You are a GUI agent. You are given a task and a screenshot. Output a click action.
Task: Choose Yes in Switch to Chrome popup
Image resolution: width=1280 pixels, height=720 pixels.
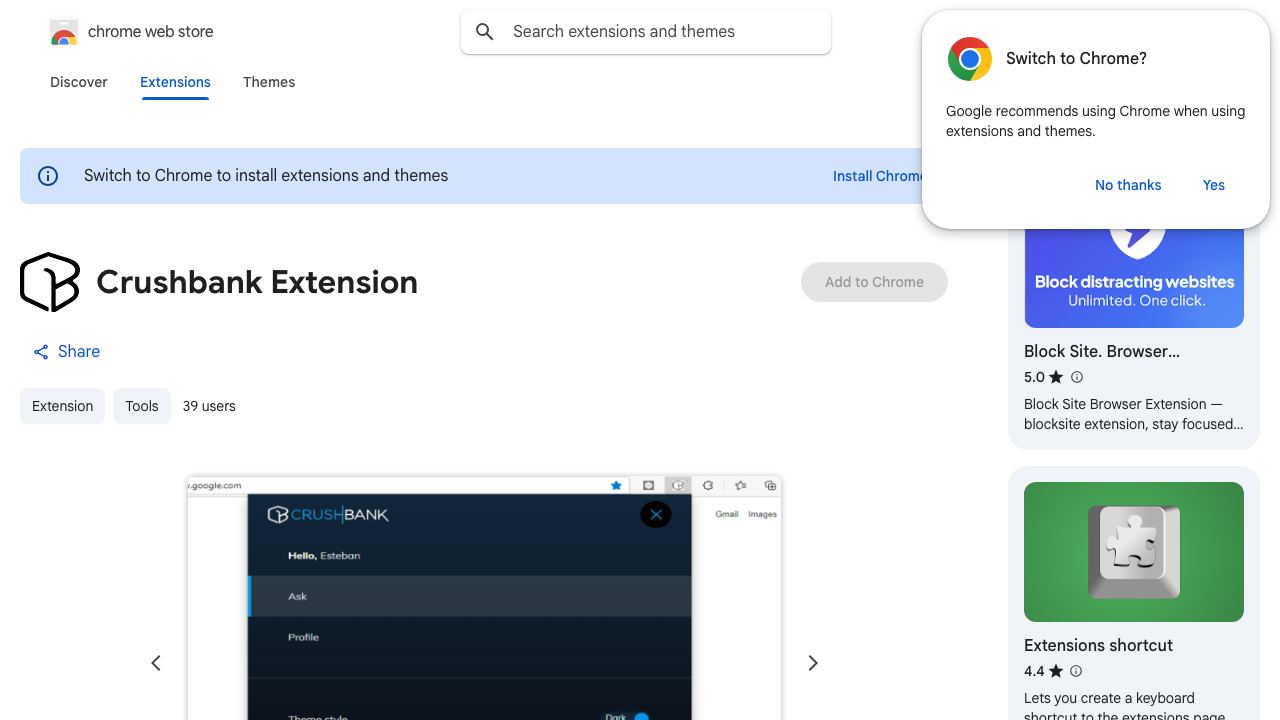tap(1214, 185)
